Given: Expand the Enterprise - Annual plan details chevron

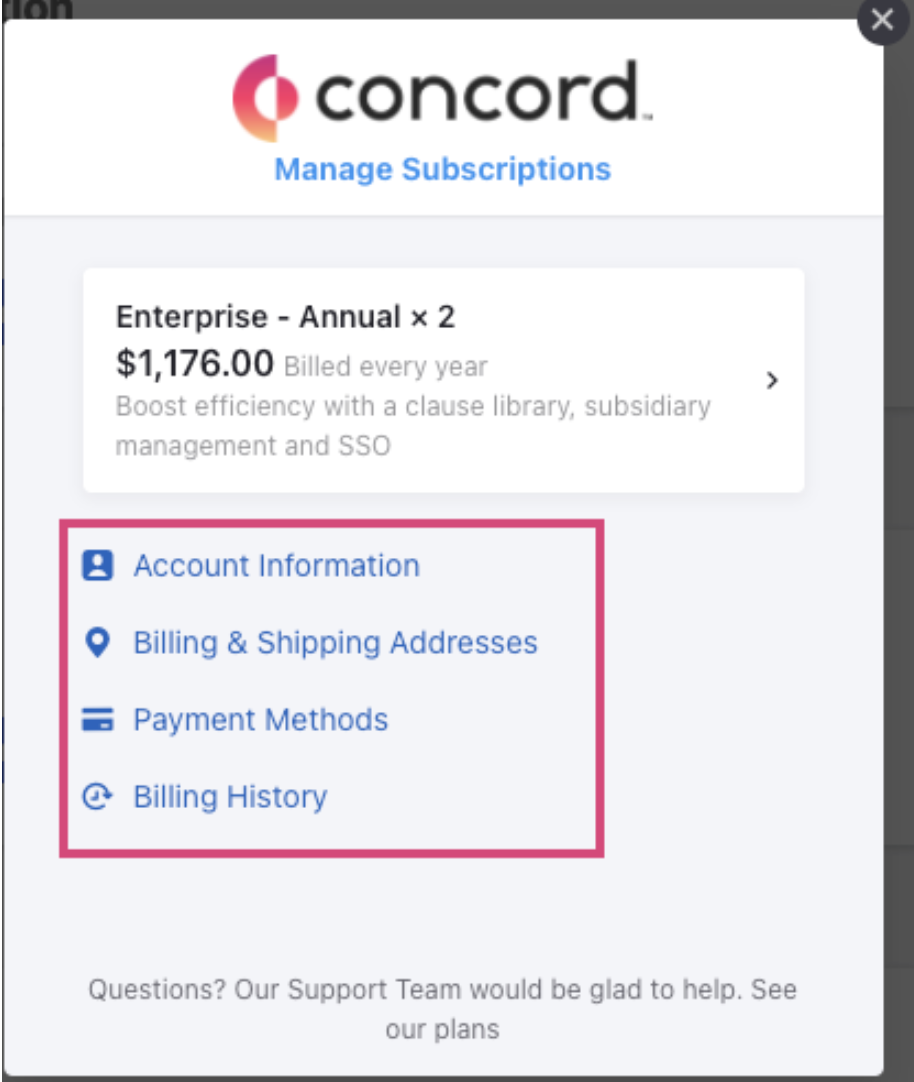Looking at the screenshot, I should [772, 381].
